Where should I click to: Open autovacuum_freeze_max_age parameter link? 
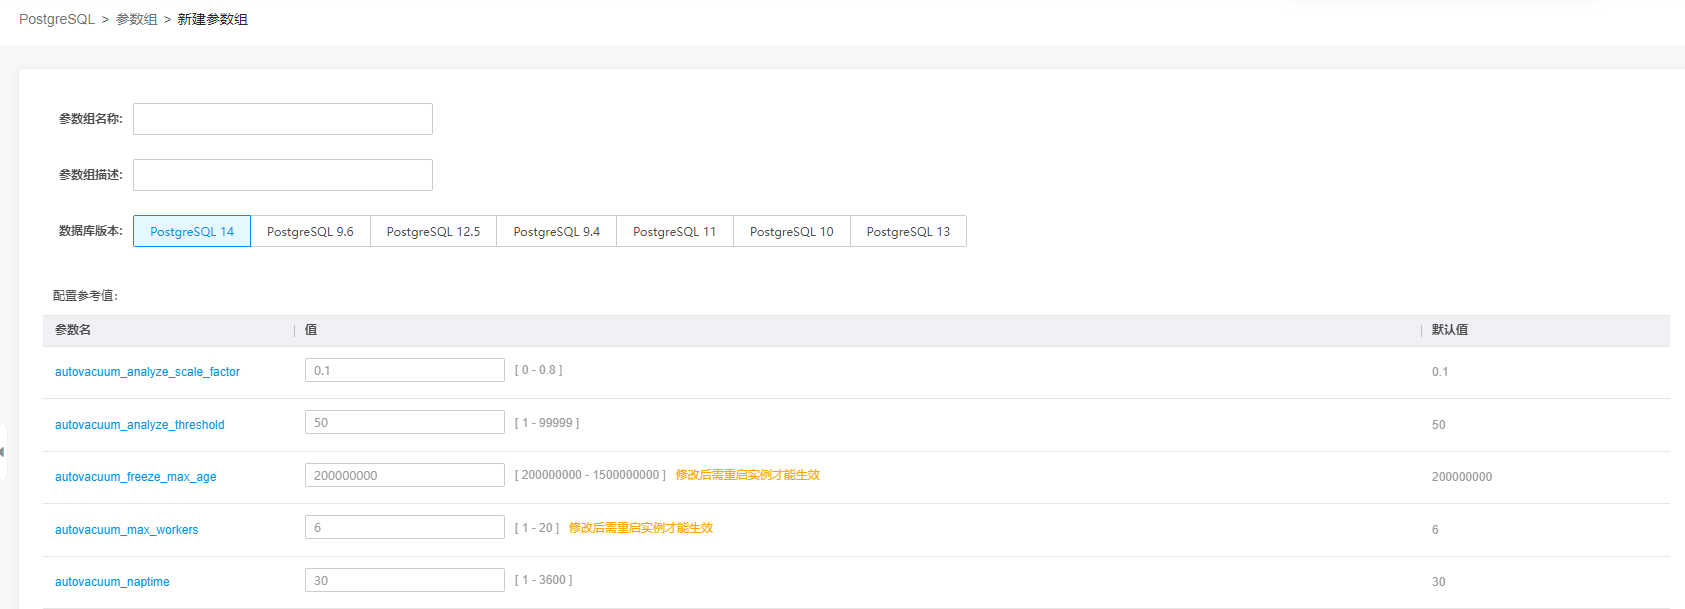[136, 477]
